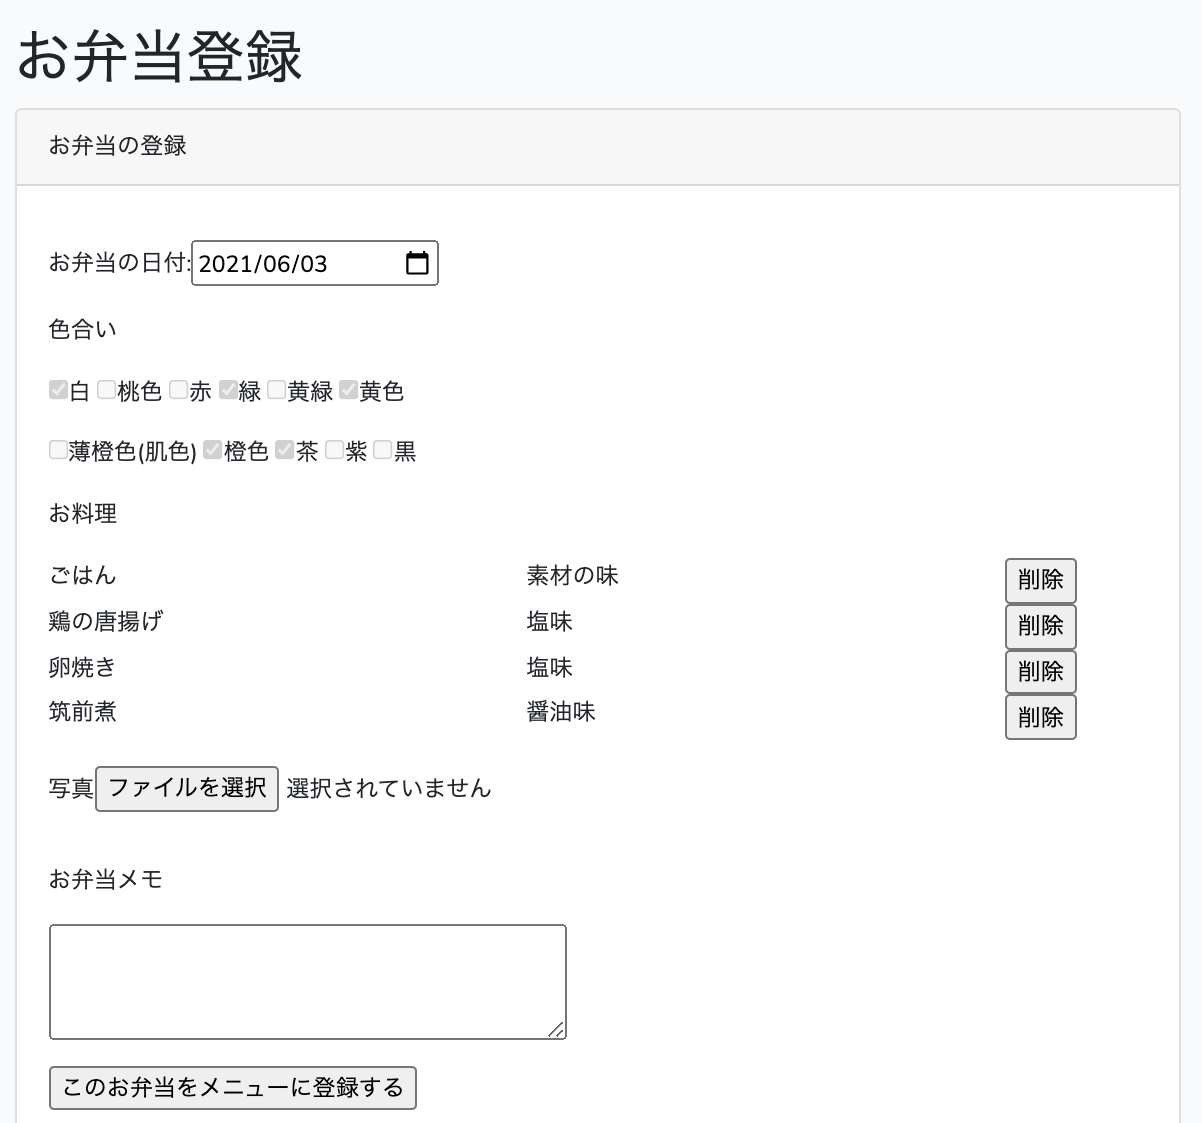Click the date input showing 2021/06/03
Viewport: 1202px width, 1123px height.
point(290,263)
